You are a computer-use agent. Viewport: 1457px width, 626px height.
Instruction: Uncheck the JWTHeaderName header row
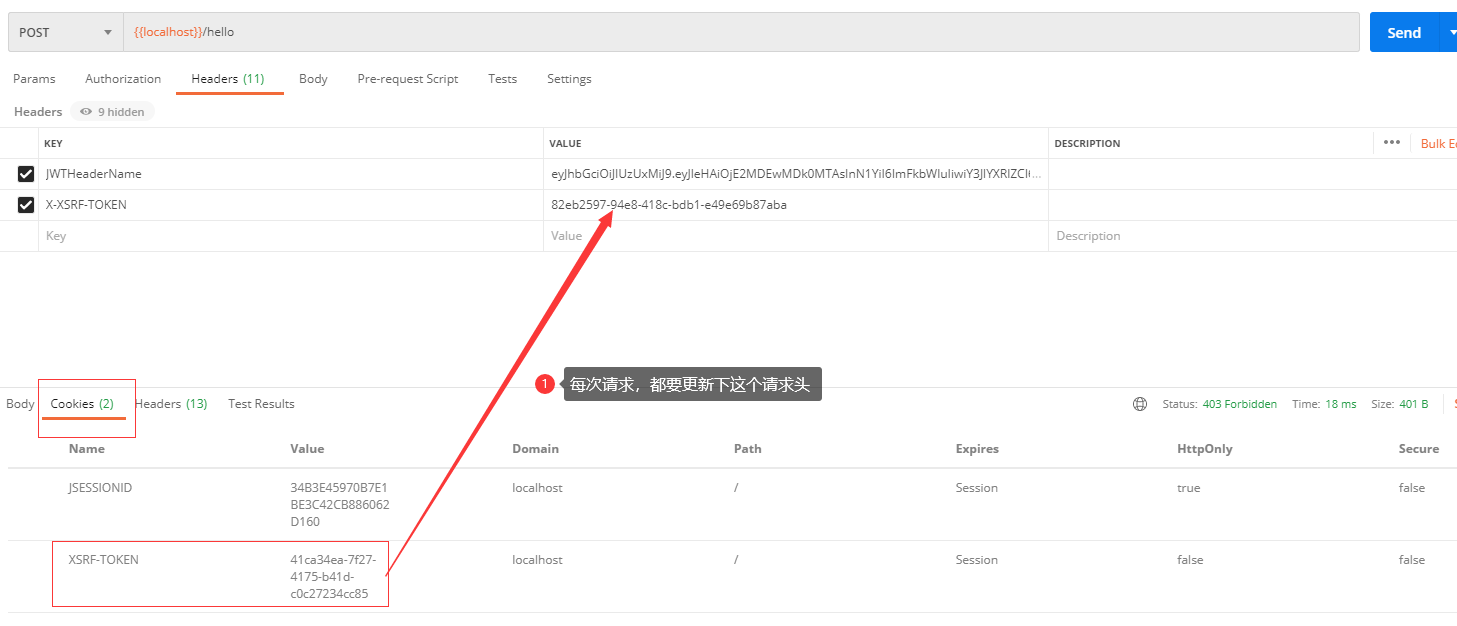pos(25,173)
